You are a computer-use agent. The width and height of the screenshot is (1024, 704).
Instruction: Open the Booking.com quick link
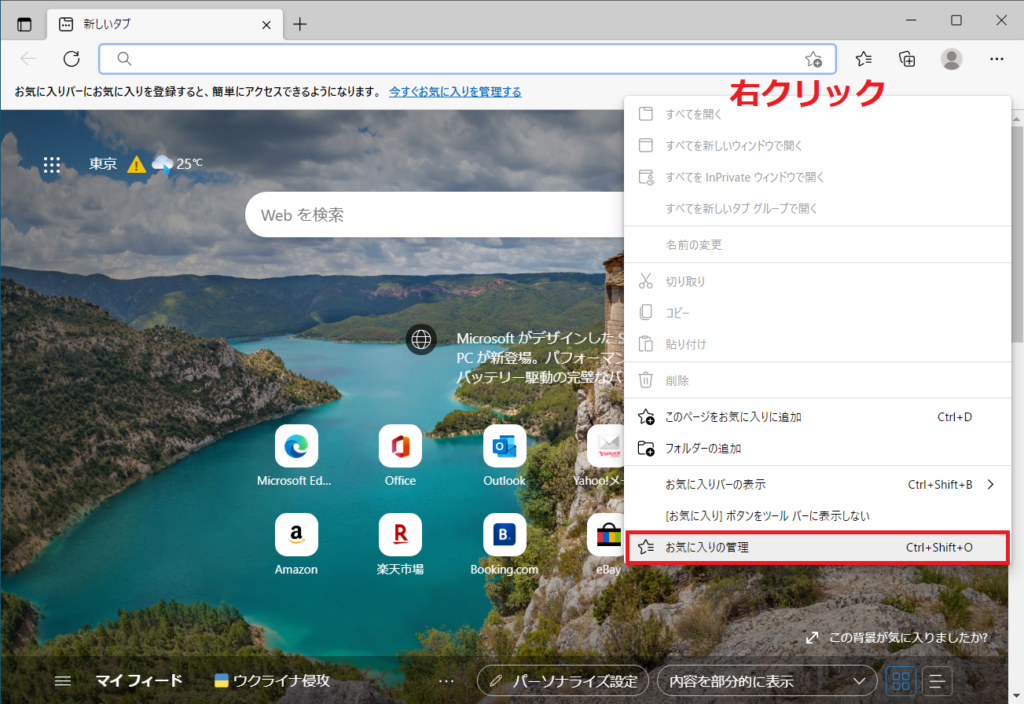pos(504,535)
